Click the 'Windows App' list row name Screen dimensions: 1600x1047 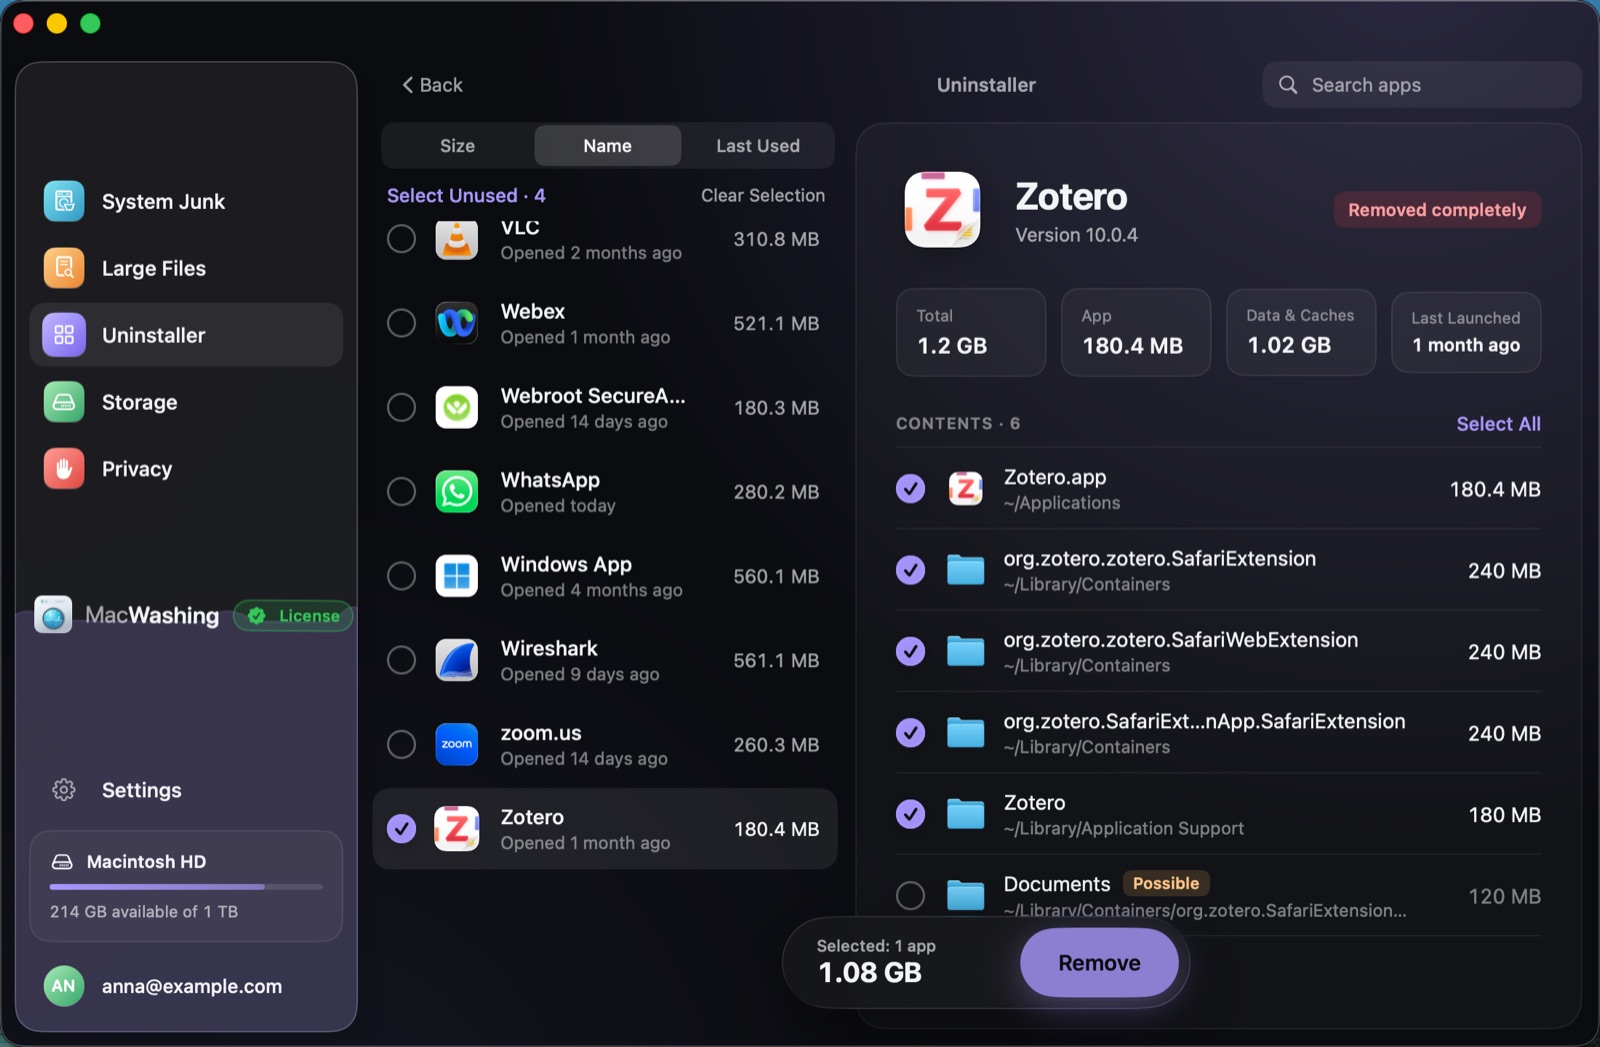click(566, 564)
